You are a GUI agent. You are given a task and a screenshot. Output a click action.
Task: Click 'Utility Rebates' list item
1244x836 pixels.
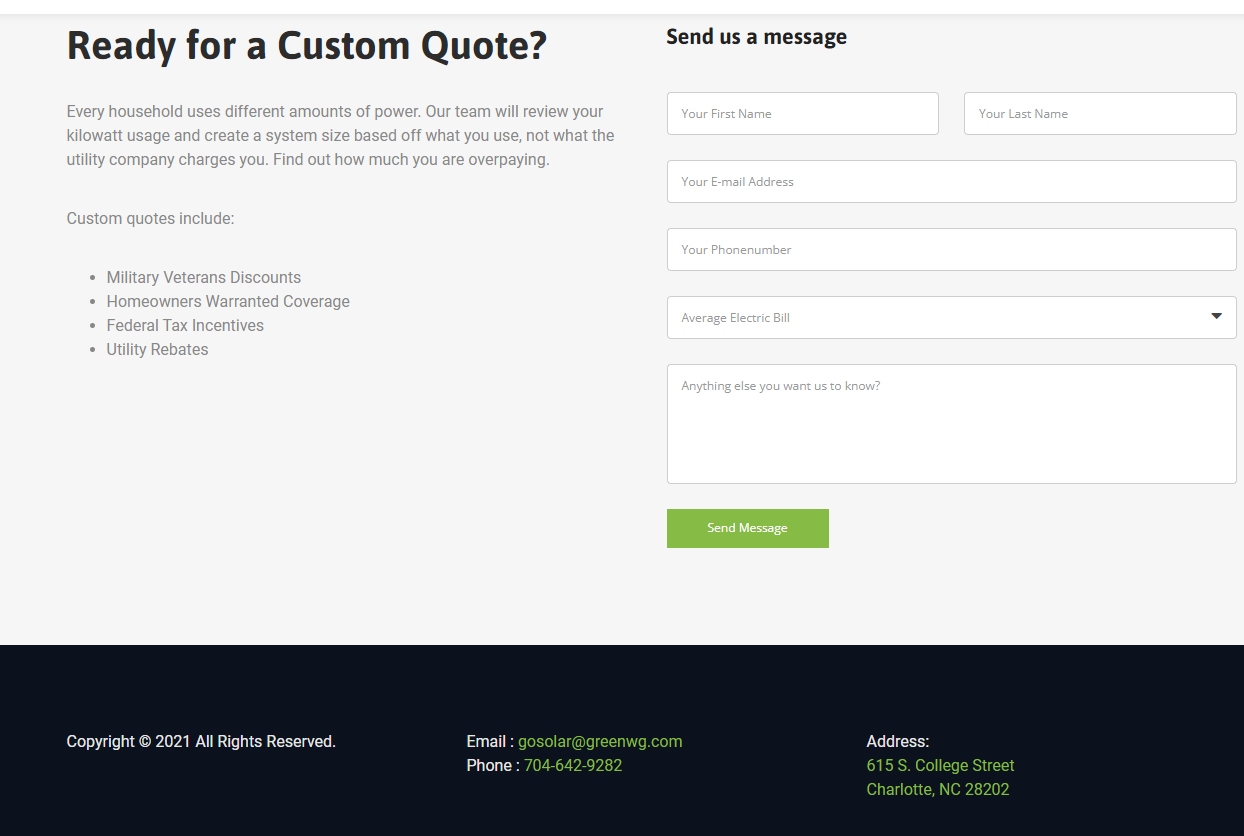(158, 350)
